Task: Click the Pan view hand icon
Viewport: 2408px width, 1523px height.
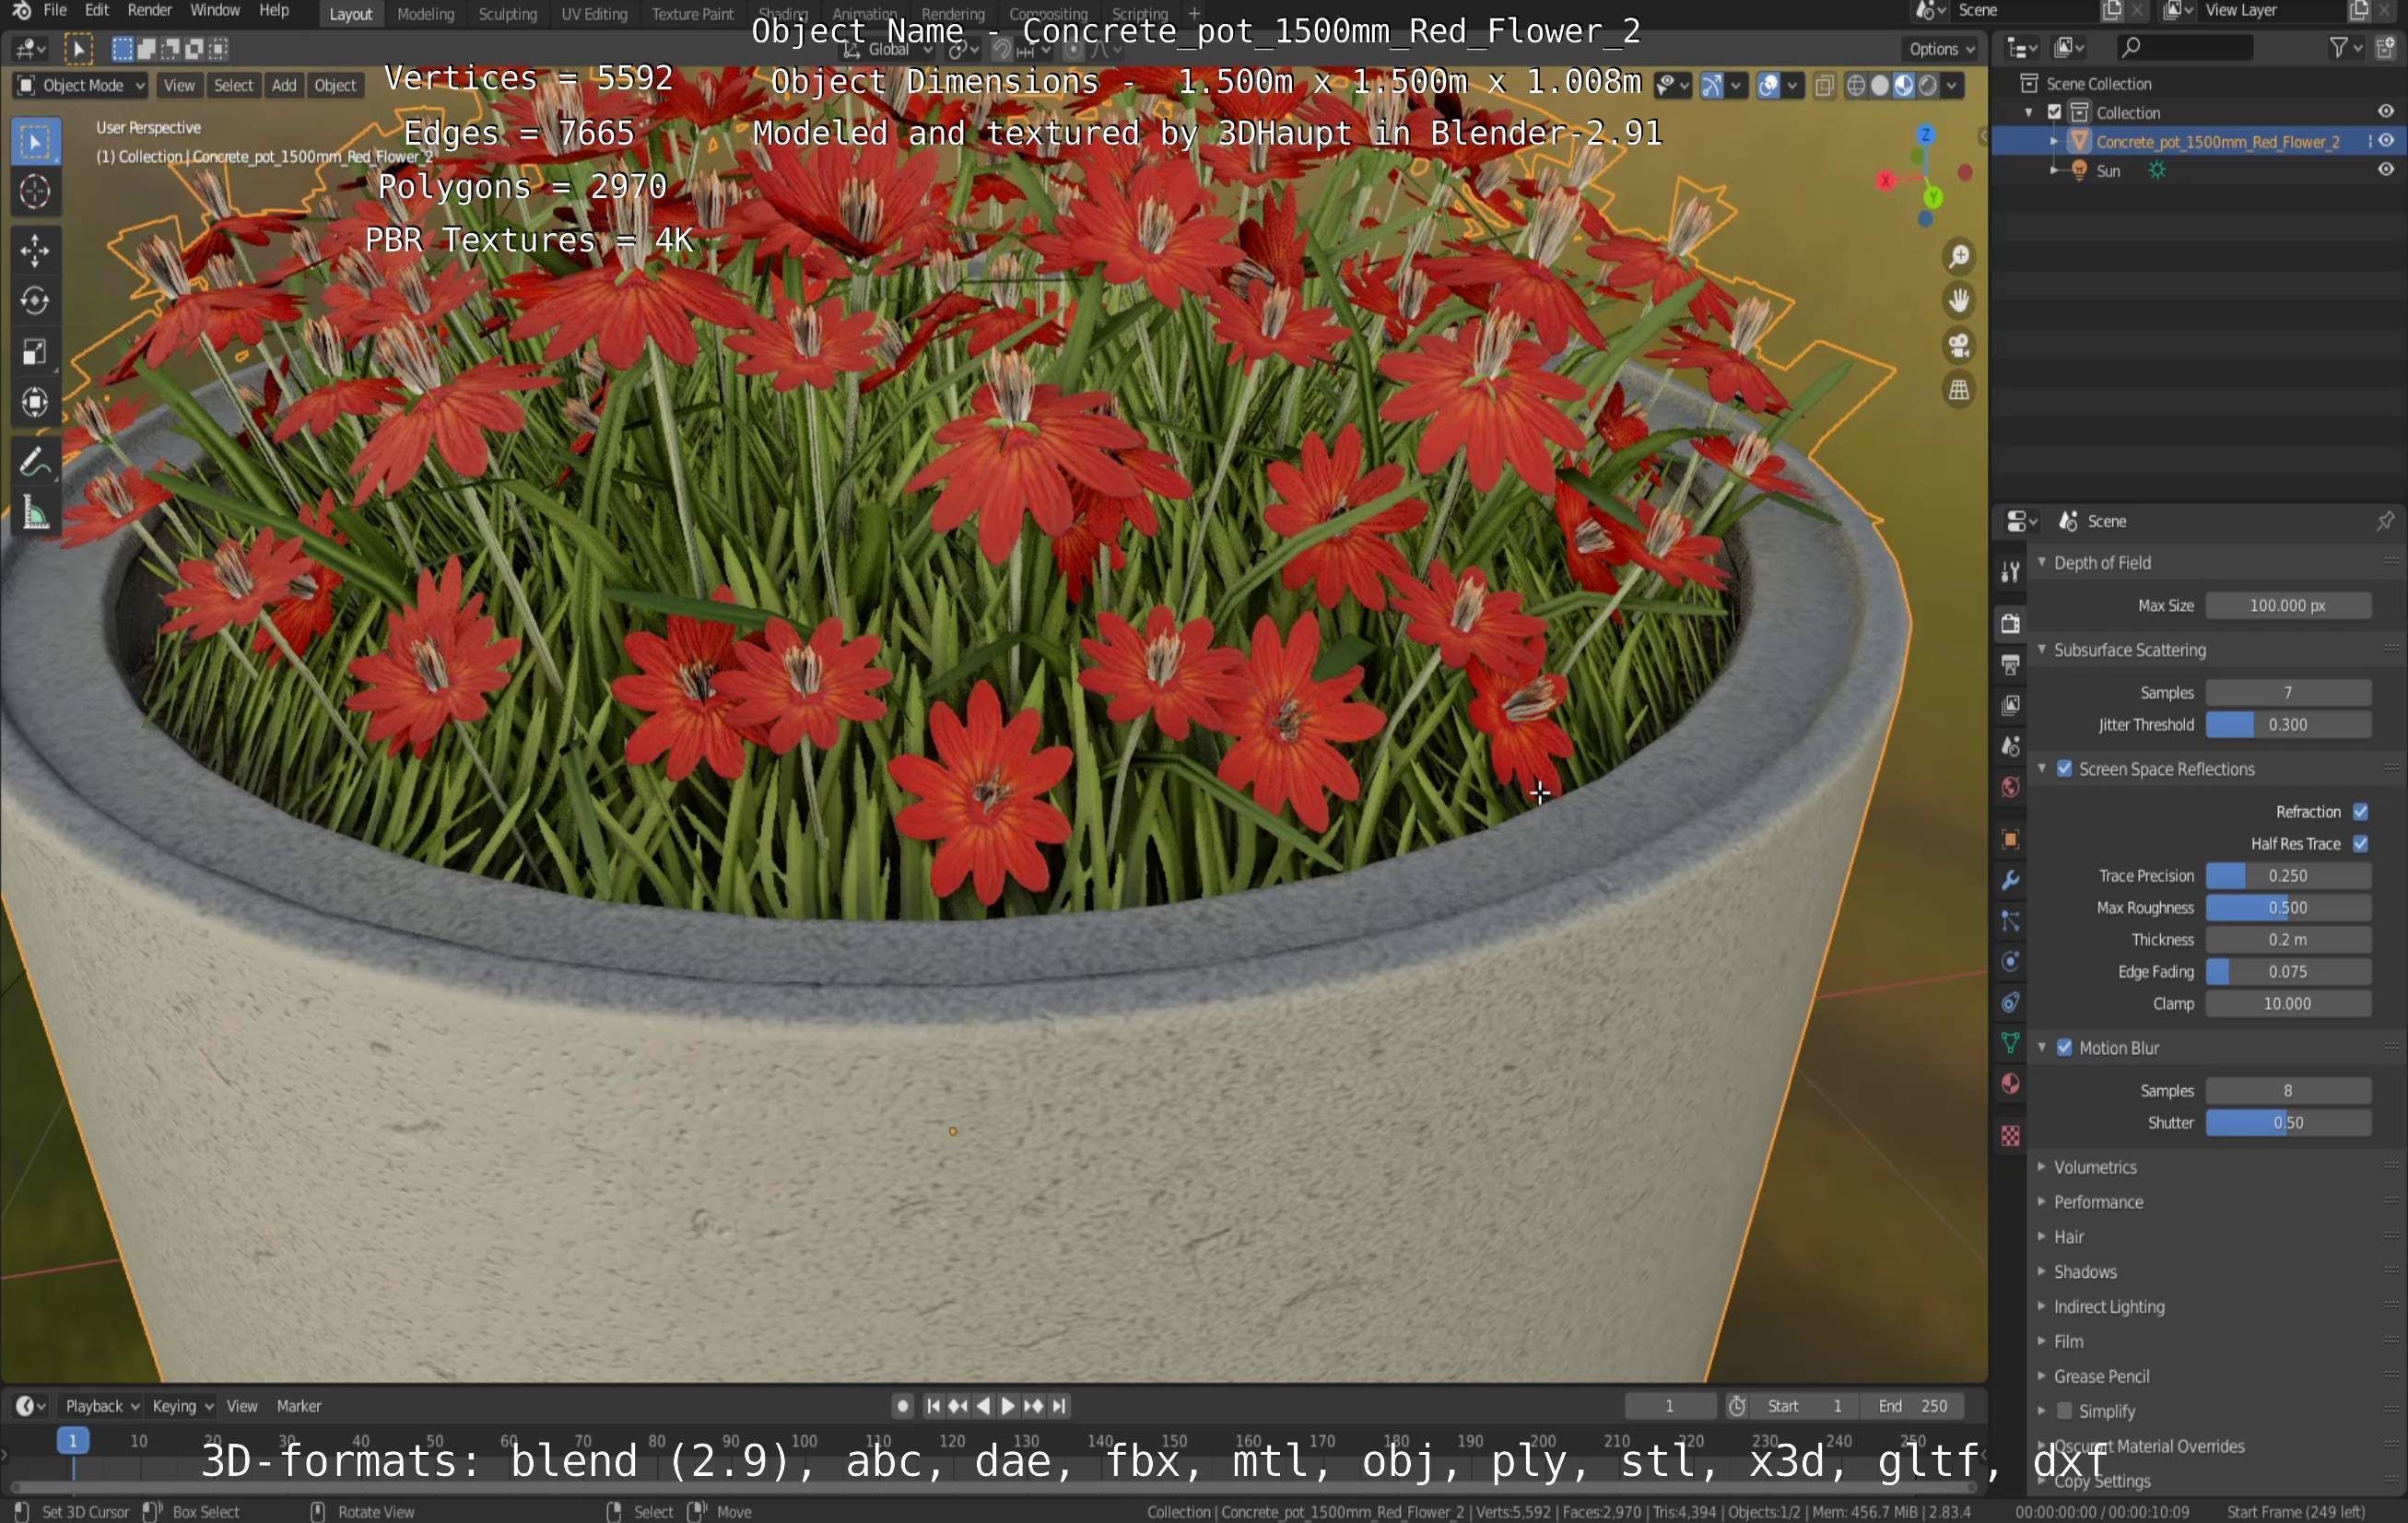Action: tap(1958, 301)
